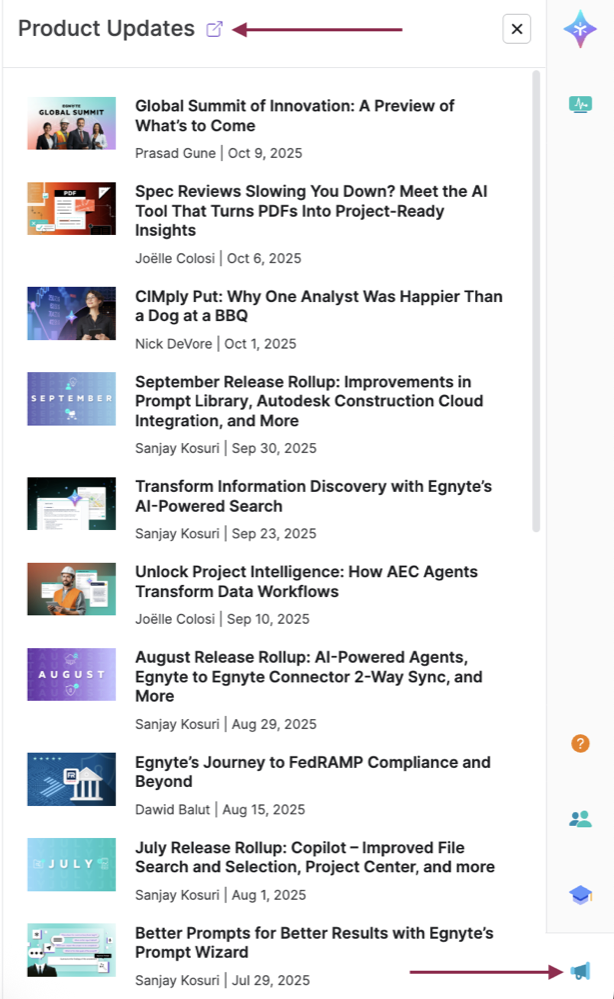The image size is (614, 999).
Task: Open Global Summit of Innovation article
Action: 294,116
